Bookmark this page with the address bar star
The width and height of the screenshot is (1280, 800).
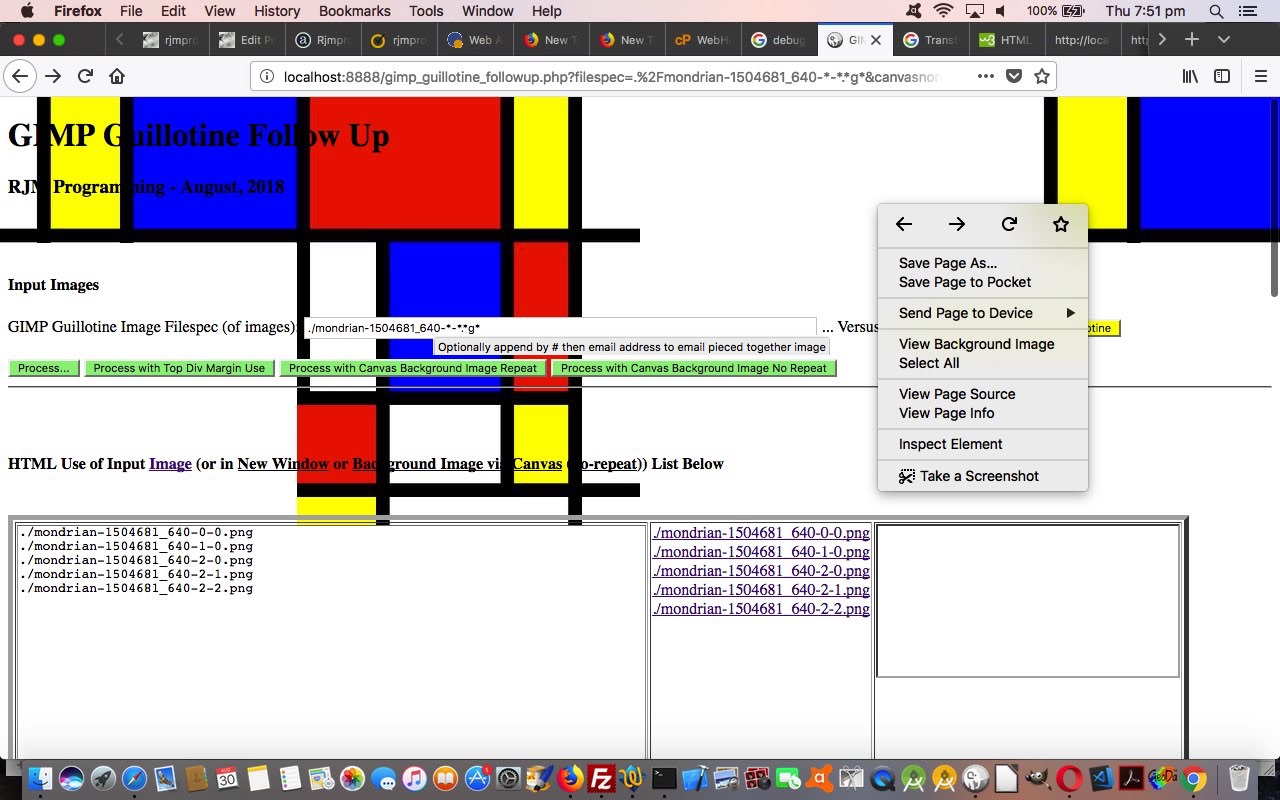tap(1042, 76)
